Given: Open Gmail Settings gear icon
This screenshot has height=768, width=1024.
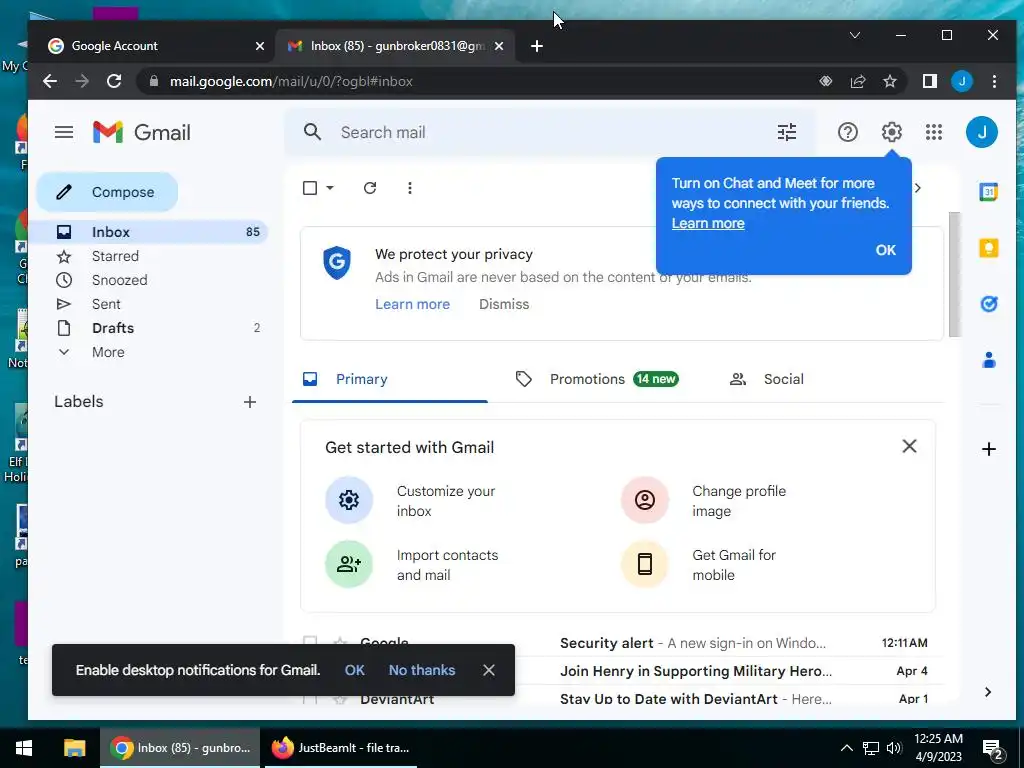Looking at the screenshot, I should (x=891, y=133).
